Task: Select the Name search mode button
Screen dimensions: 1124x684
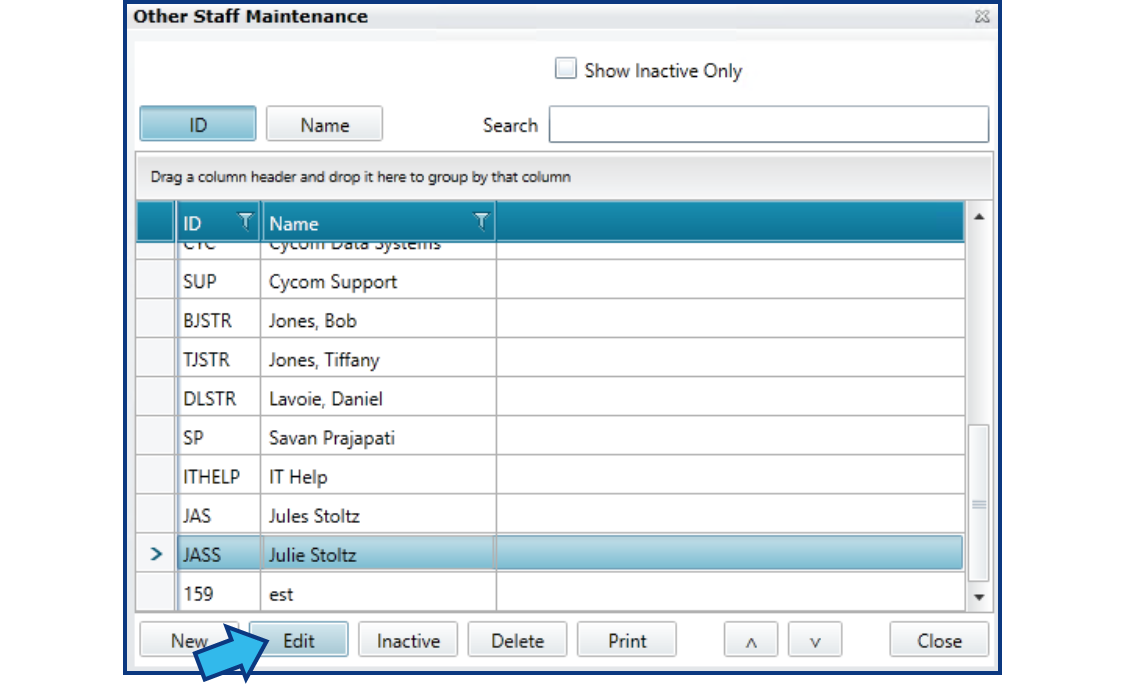Action: pyautogui.click(x=324, y=124)
